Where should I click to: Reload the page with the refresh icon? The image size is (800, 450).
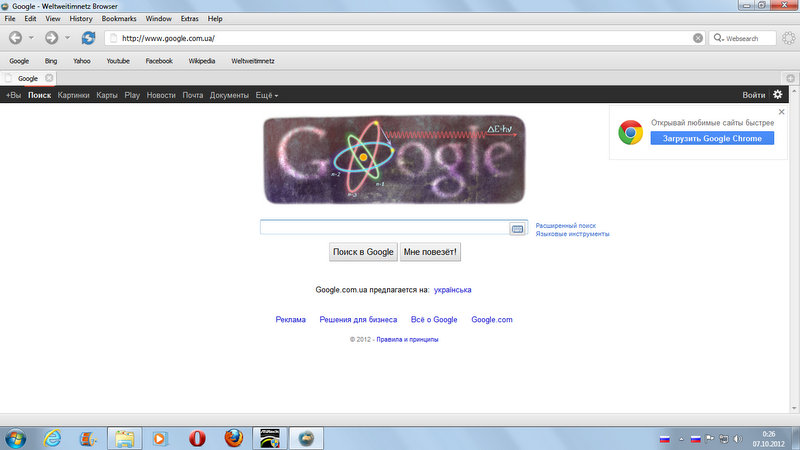[x=88, y=38]
